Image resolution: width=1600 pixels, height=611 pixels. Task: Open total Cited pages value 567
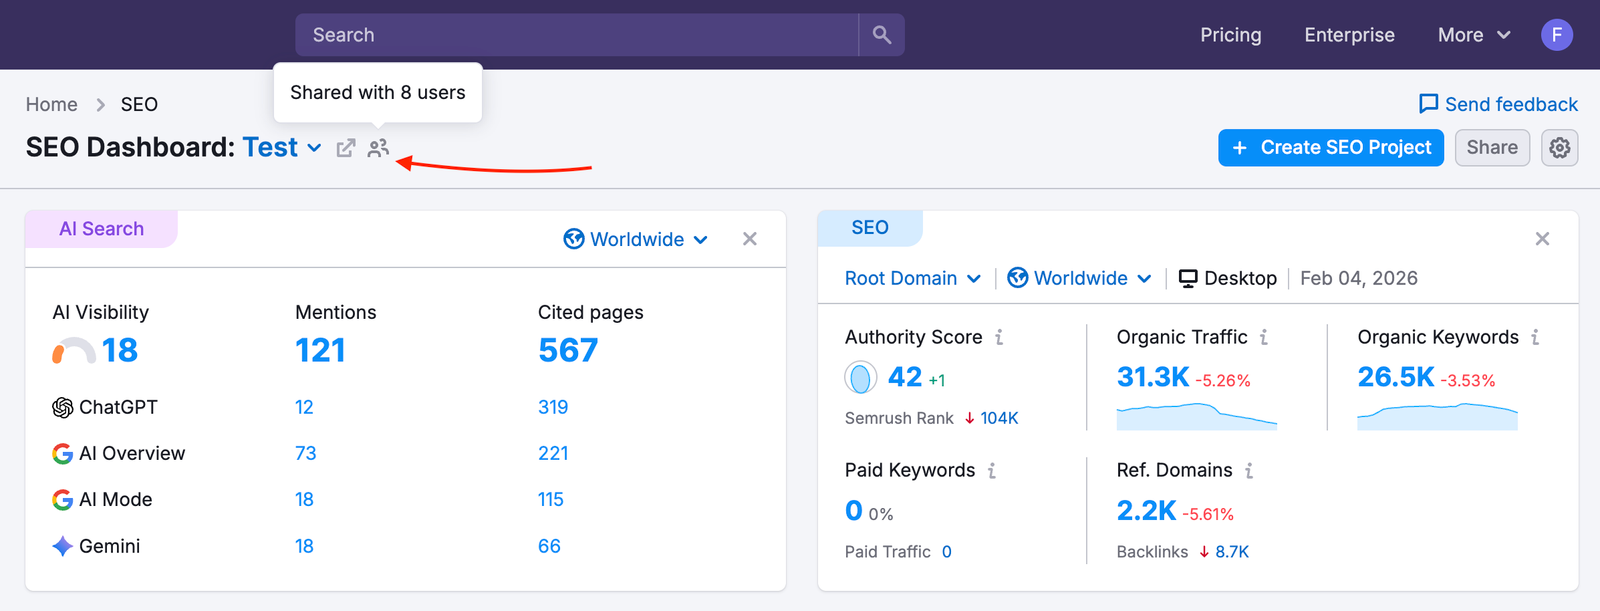pyautogui.click(x=568, y=351)
